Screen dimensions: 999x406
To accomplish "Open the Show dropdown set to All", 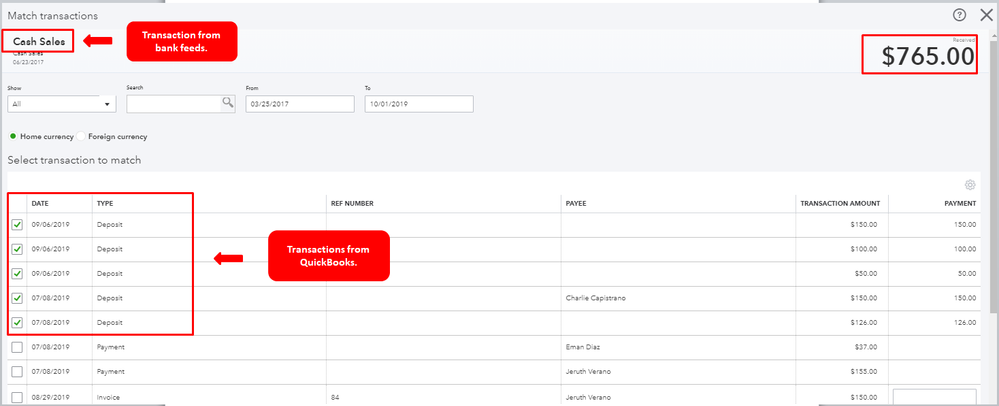I will (x=62, y=104).
